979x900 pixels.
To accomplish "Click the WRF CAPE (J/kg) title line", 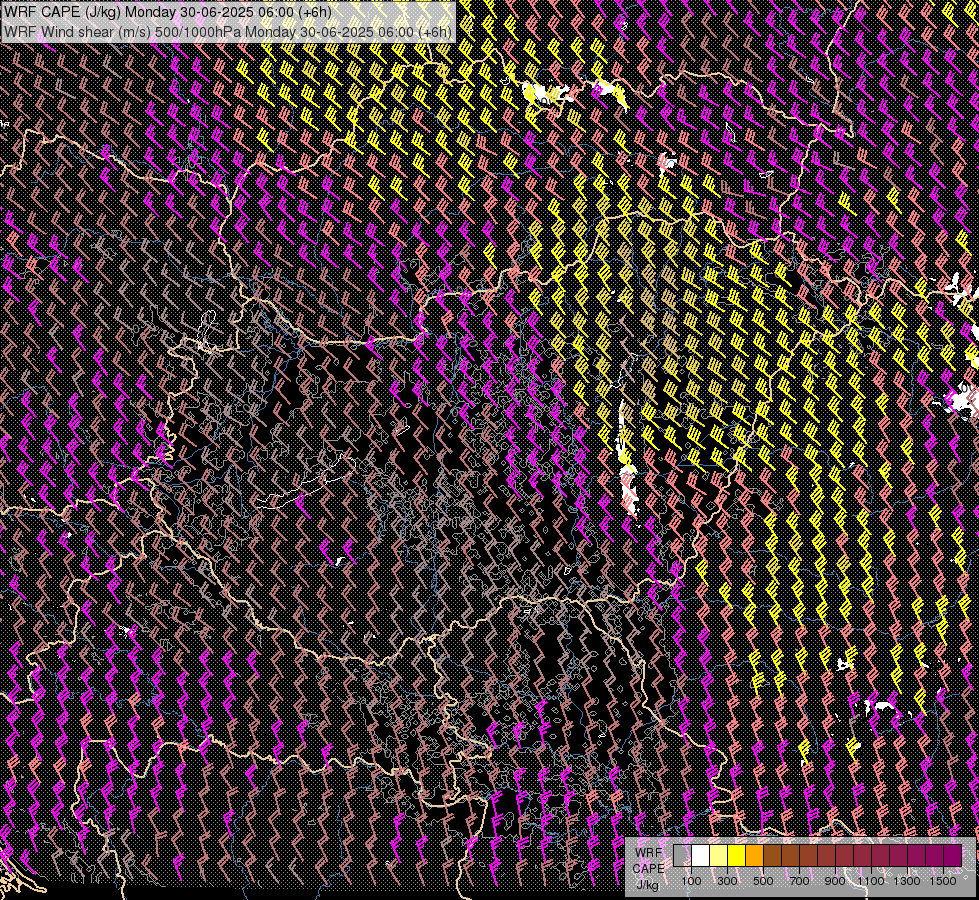I will [x=167, y=12].
